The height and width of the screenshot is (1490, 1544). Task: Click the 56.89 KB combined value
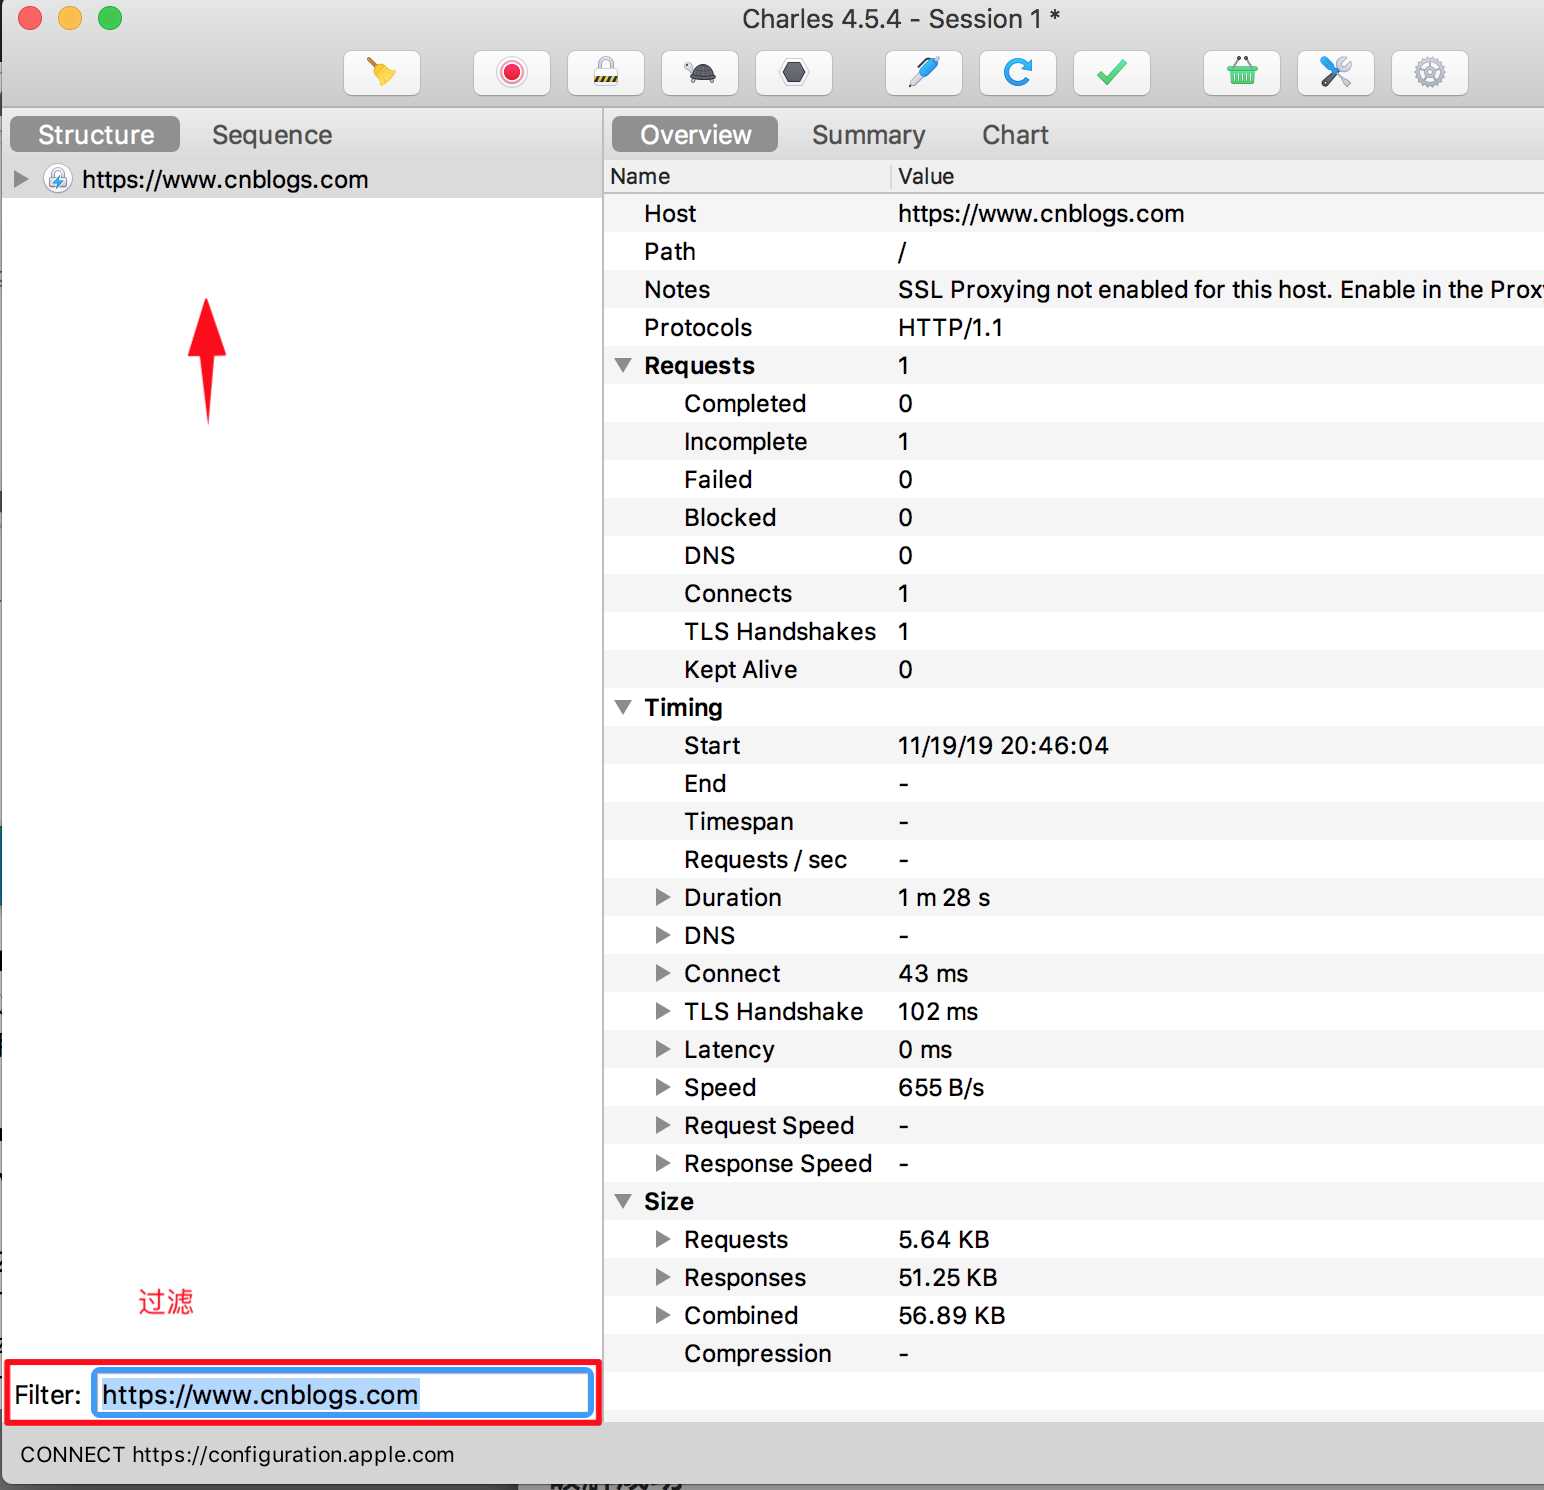[x=951, y=1315]
